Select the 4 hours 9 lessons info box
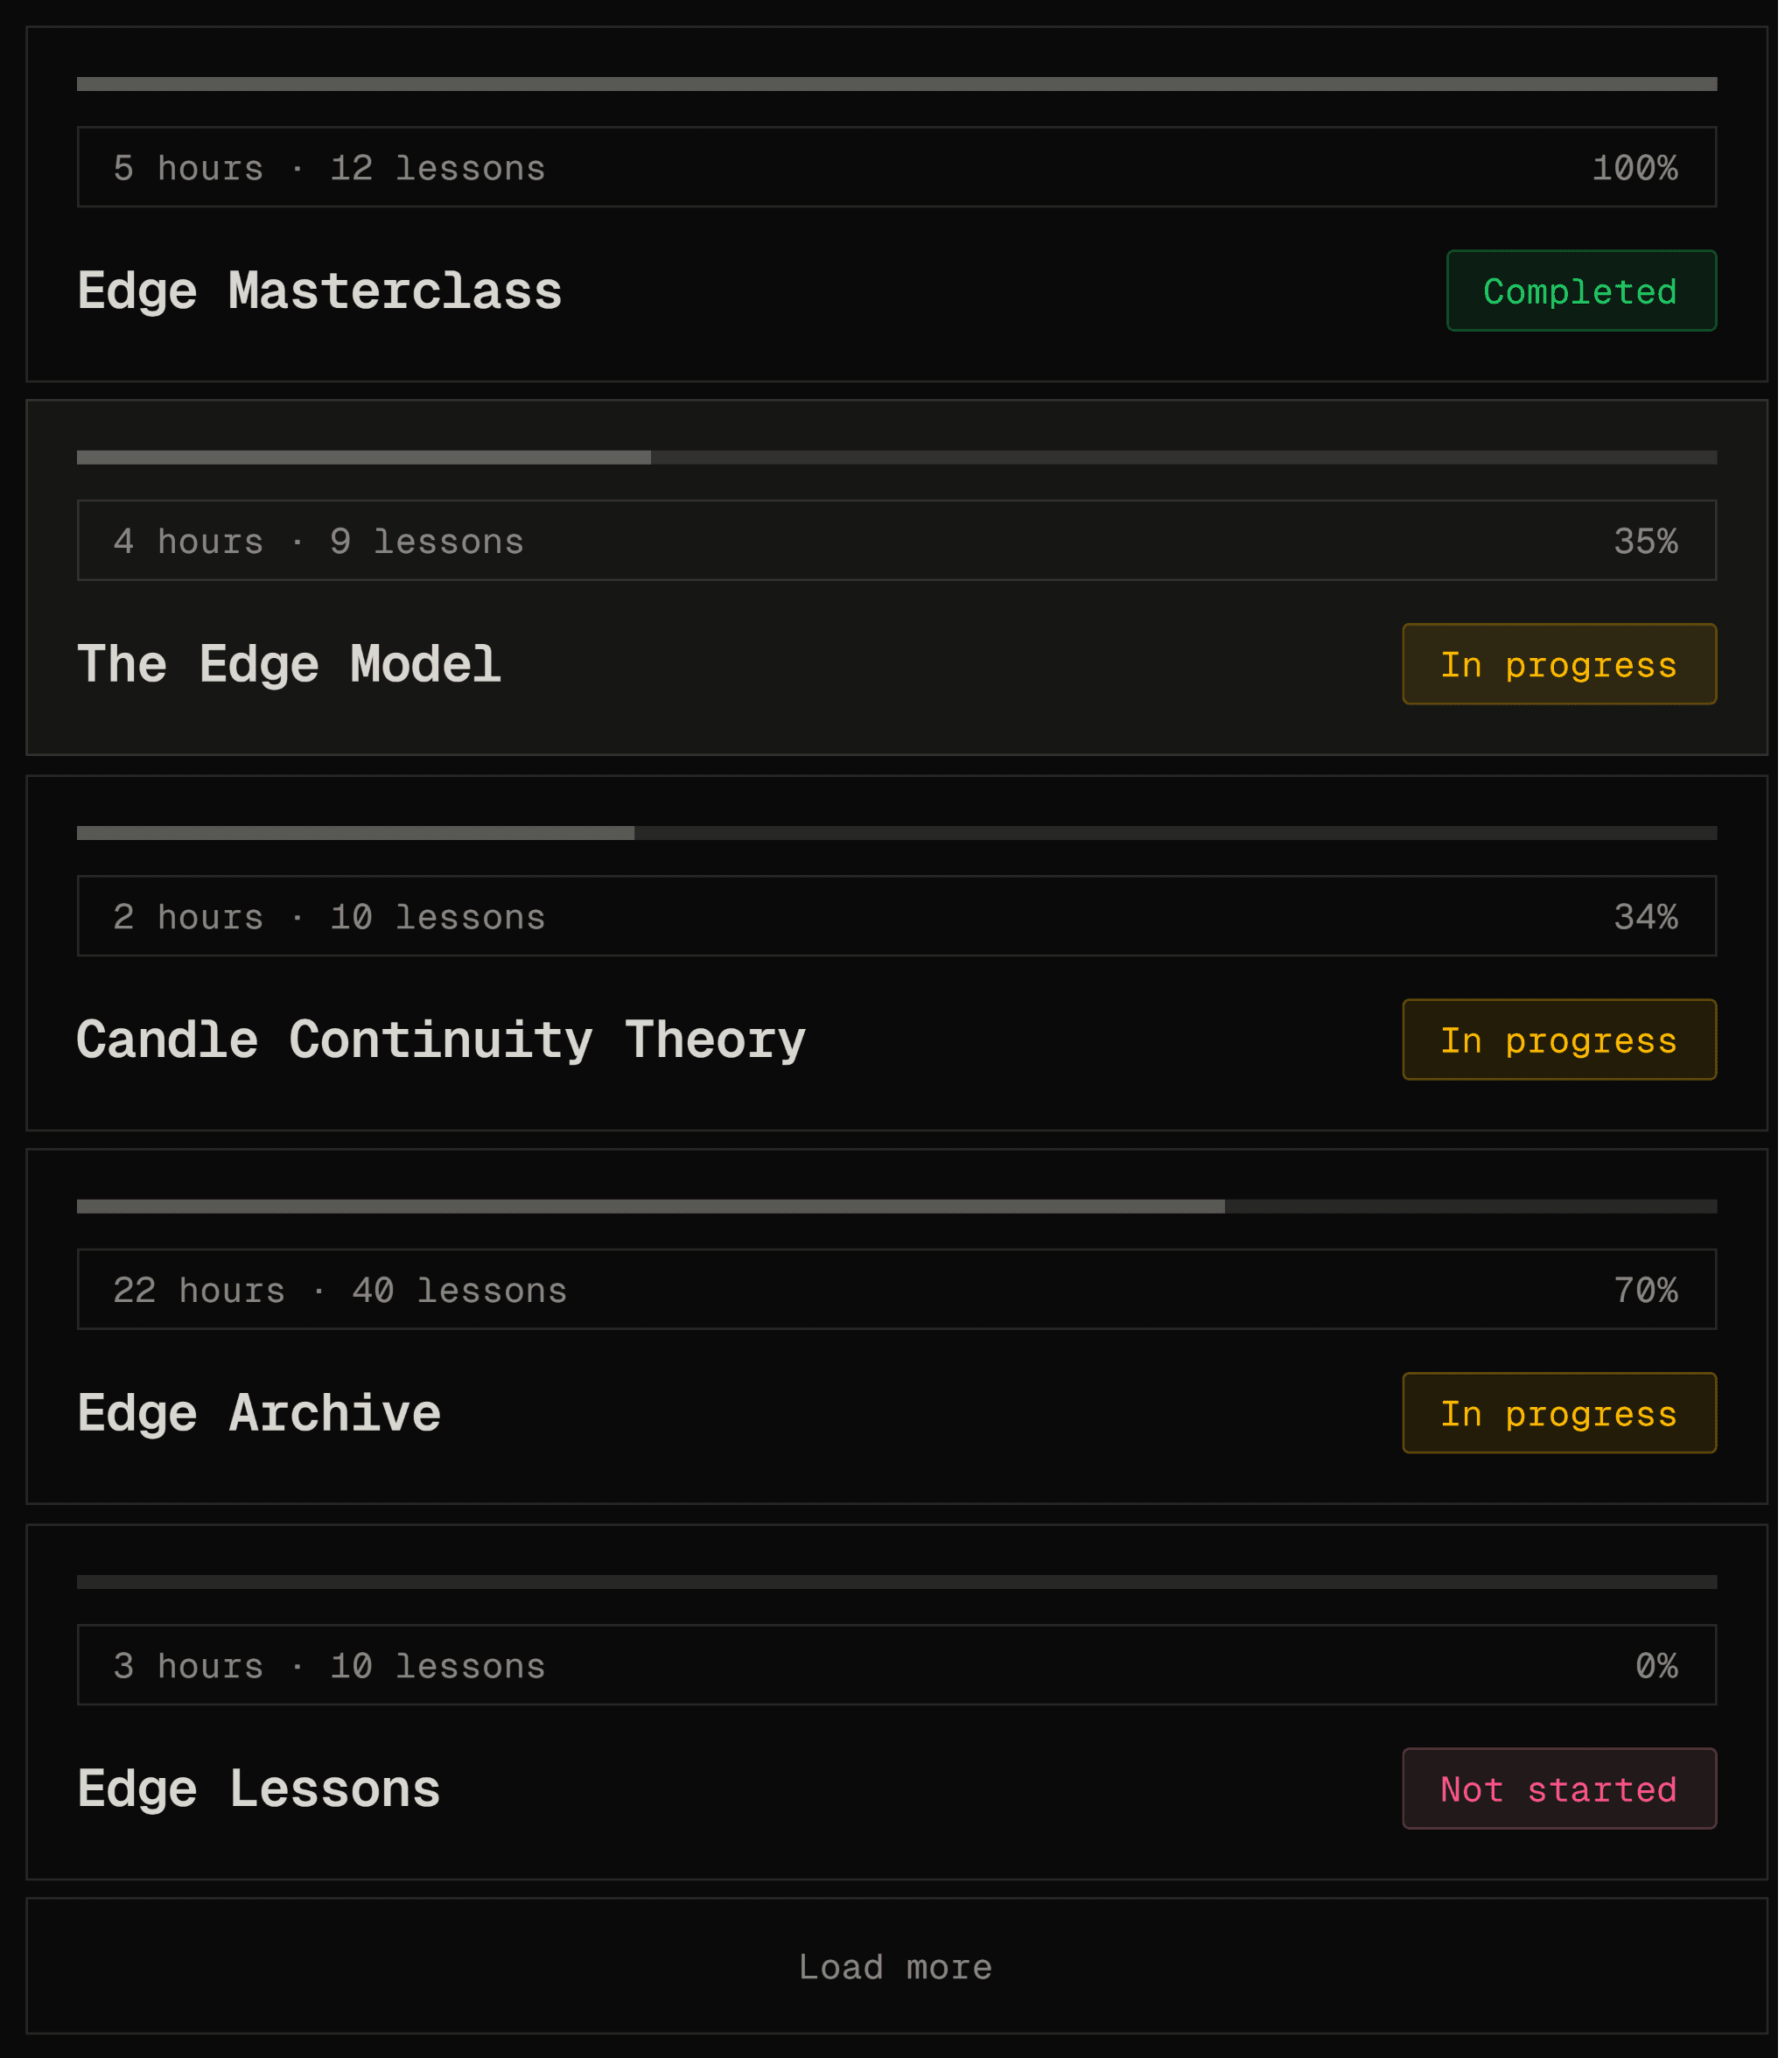1792x2058 pixels. point(904,544)
